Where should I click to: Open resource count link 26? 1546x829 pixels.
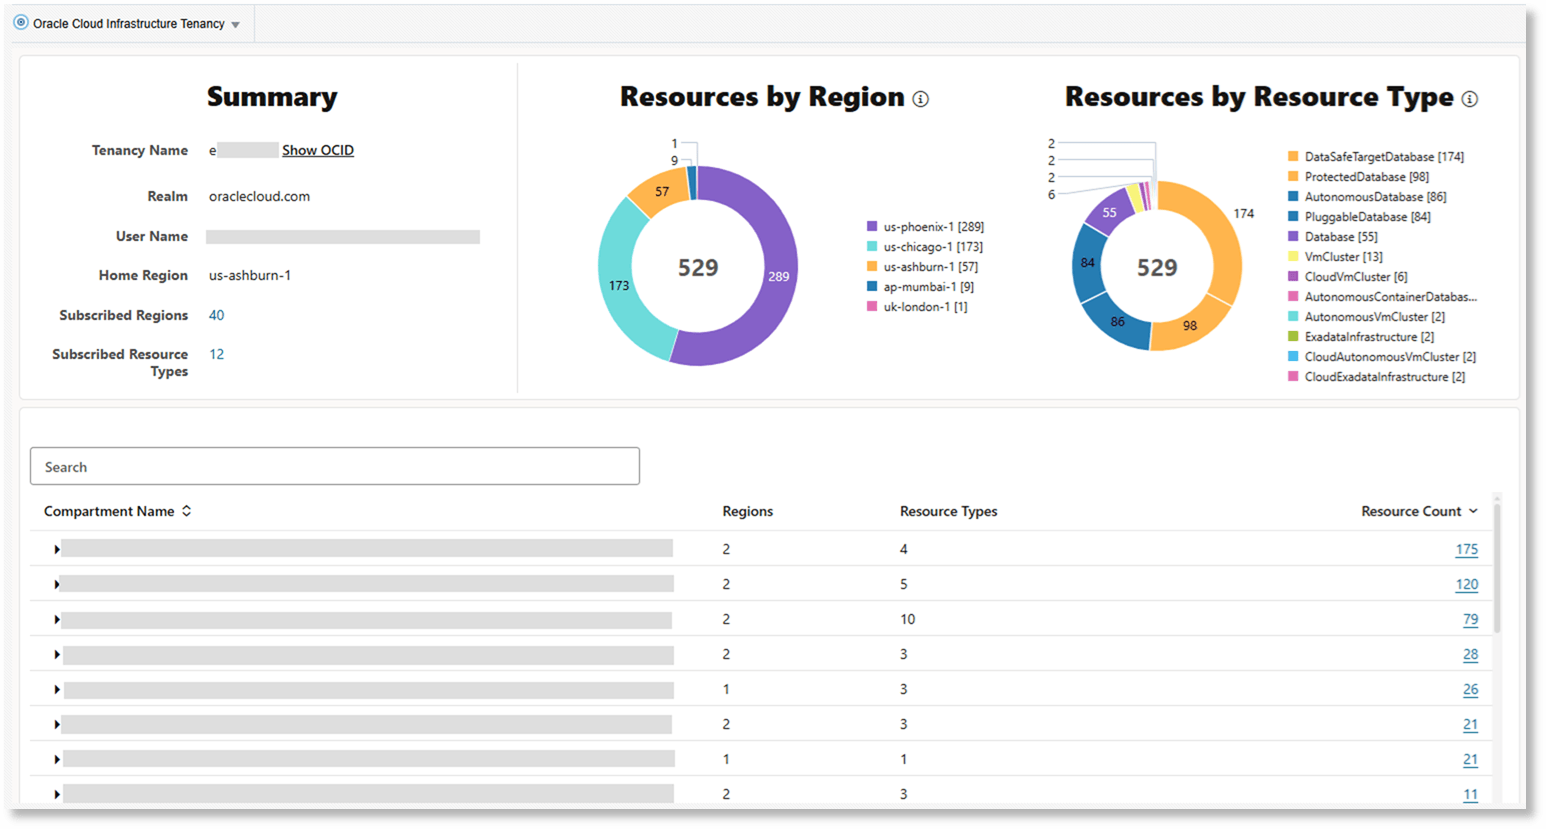1471,689
